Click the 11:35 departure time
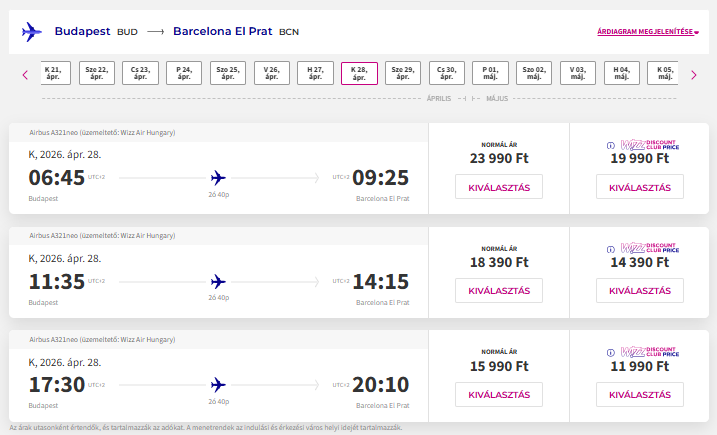 pos(56,281)
